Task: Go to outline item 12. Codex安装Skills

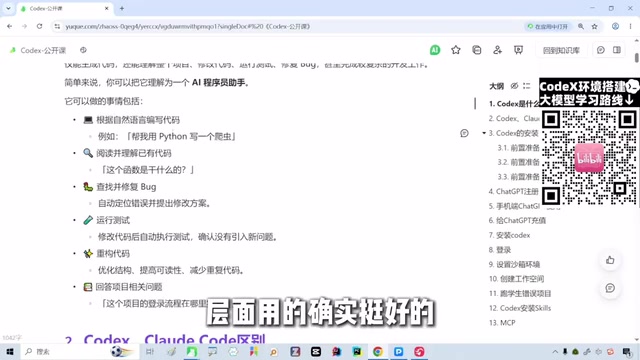Action: pos(520,308)
